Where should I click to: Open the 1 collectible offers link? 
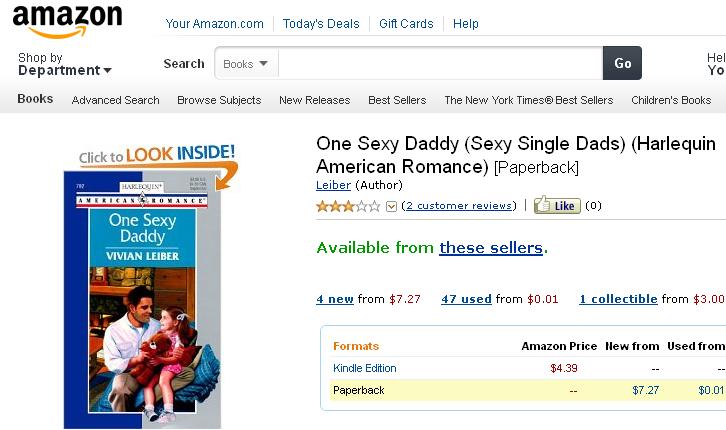[618, 299]
